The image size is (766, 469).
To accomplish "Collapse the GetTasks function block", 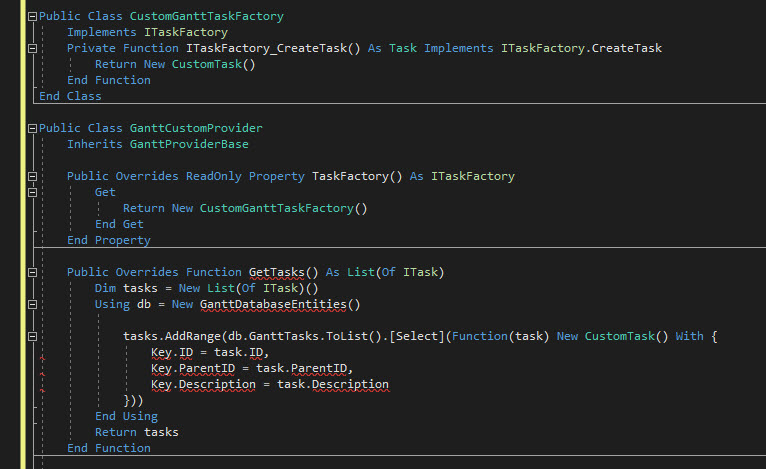I will coord(33,272).
